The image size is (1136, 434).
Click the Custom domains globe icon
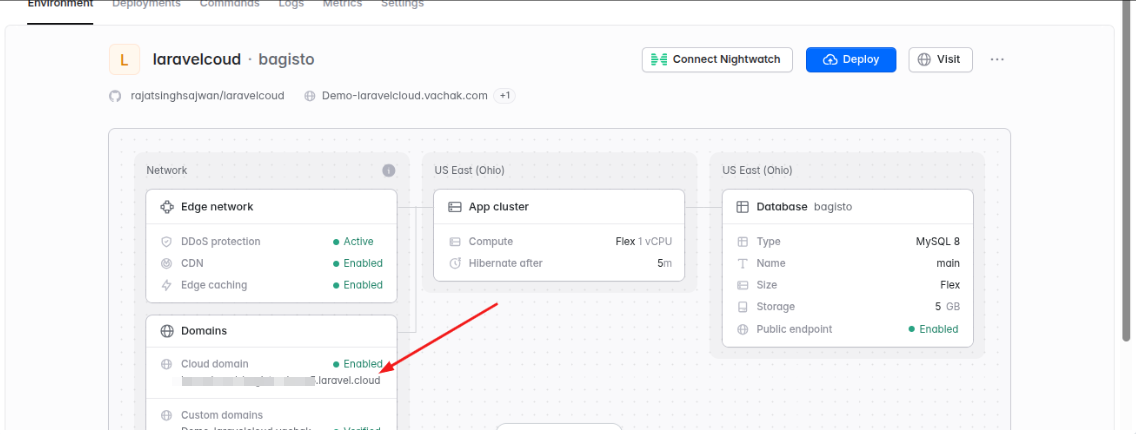(166, 415)
